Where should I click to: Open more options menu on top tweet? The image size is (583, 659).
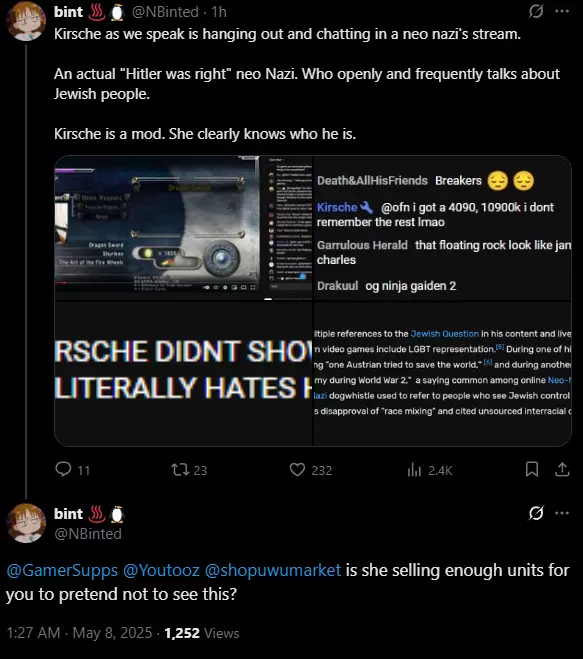562,11
